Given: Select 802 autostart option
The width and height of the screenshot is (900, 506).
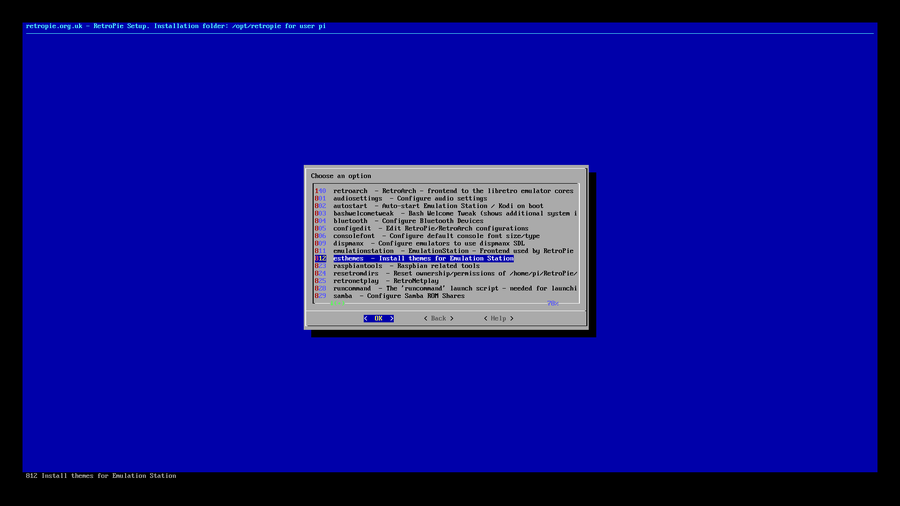Looking at the screenshot, I should [429, 206].
